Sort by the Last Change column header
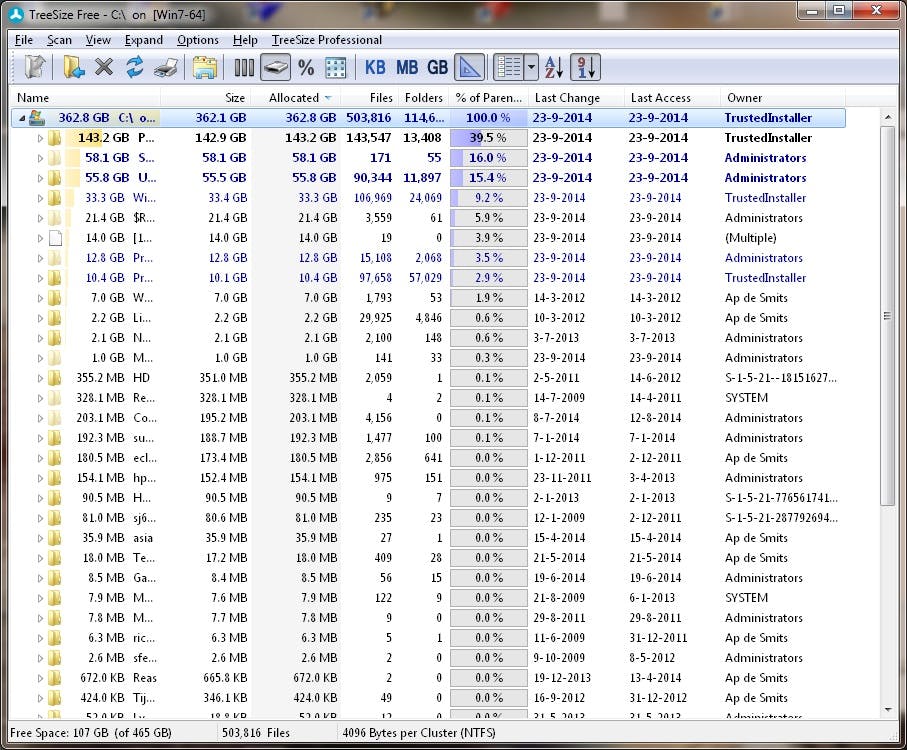 (x=576, y=98)
